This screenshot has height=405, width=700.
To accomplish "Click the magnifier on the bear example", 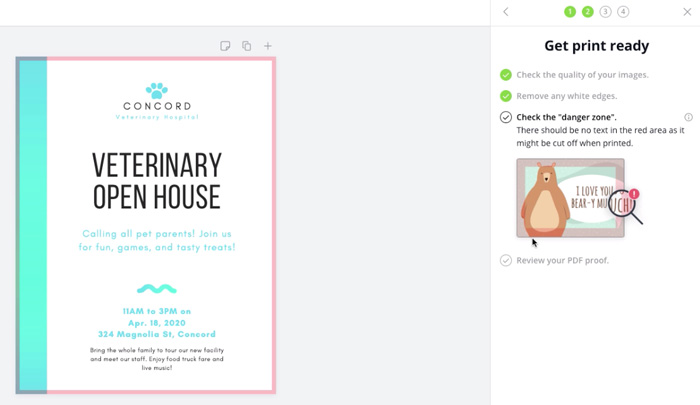I will 625,205.
